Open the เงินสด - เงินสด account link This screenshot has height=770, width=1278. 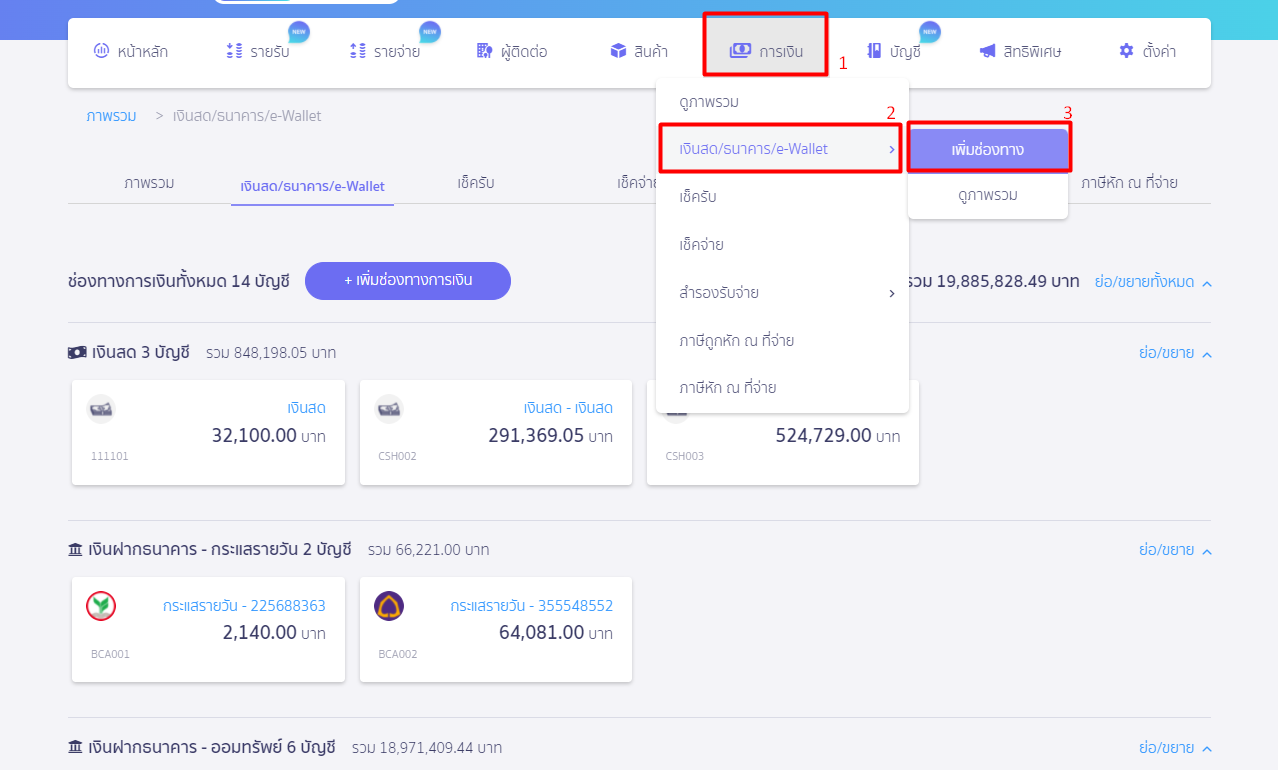point(568,408)
